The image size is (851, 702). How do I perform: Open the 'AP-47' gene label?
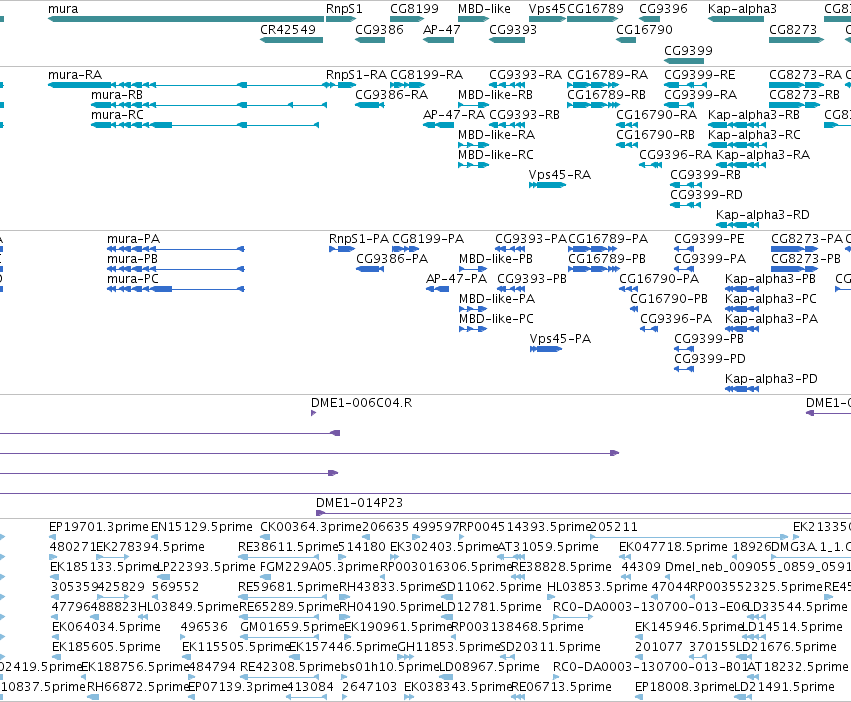click(x=442, y=30)
